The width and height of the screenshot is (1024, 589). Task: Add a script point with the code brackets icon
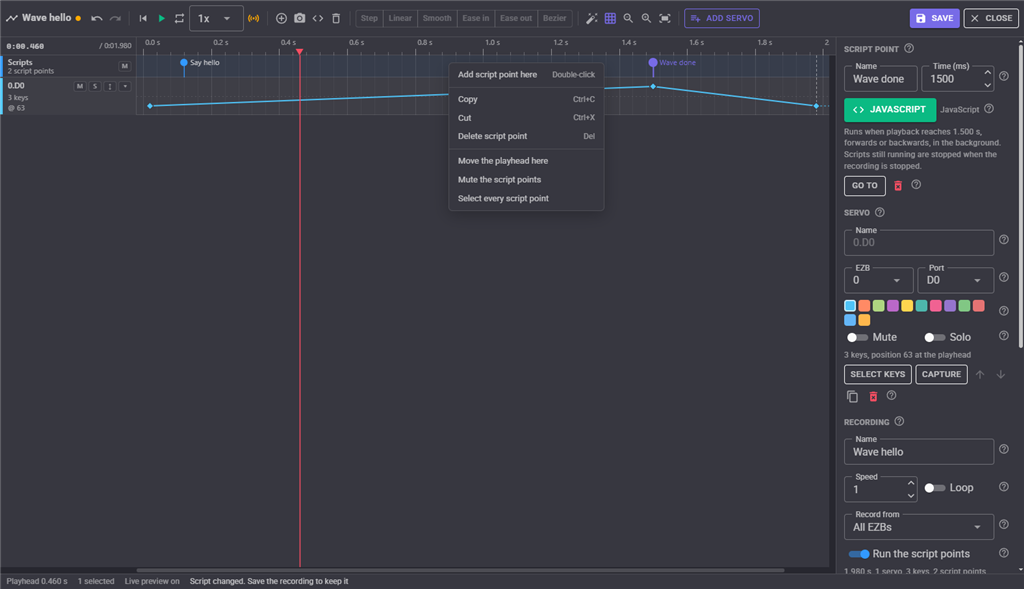pyautogui.click(x=318, y=18)
